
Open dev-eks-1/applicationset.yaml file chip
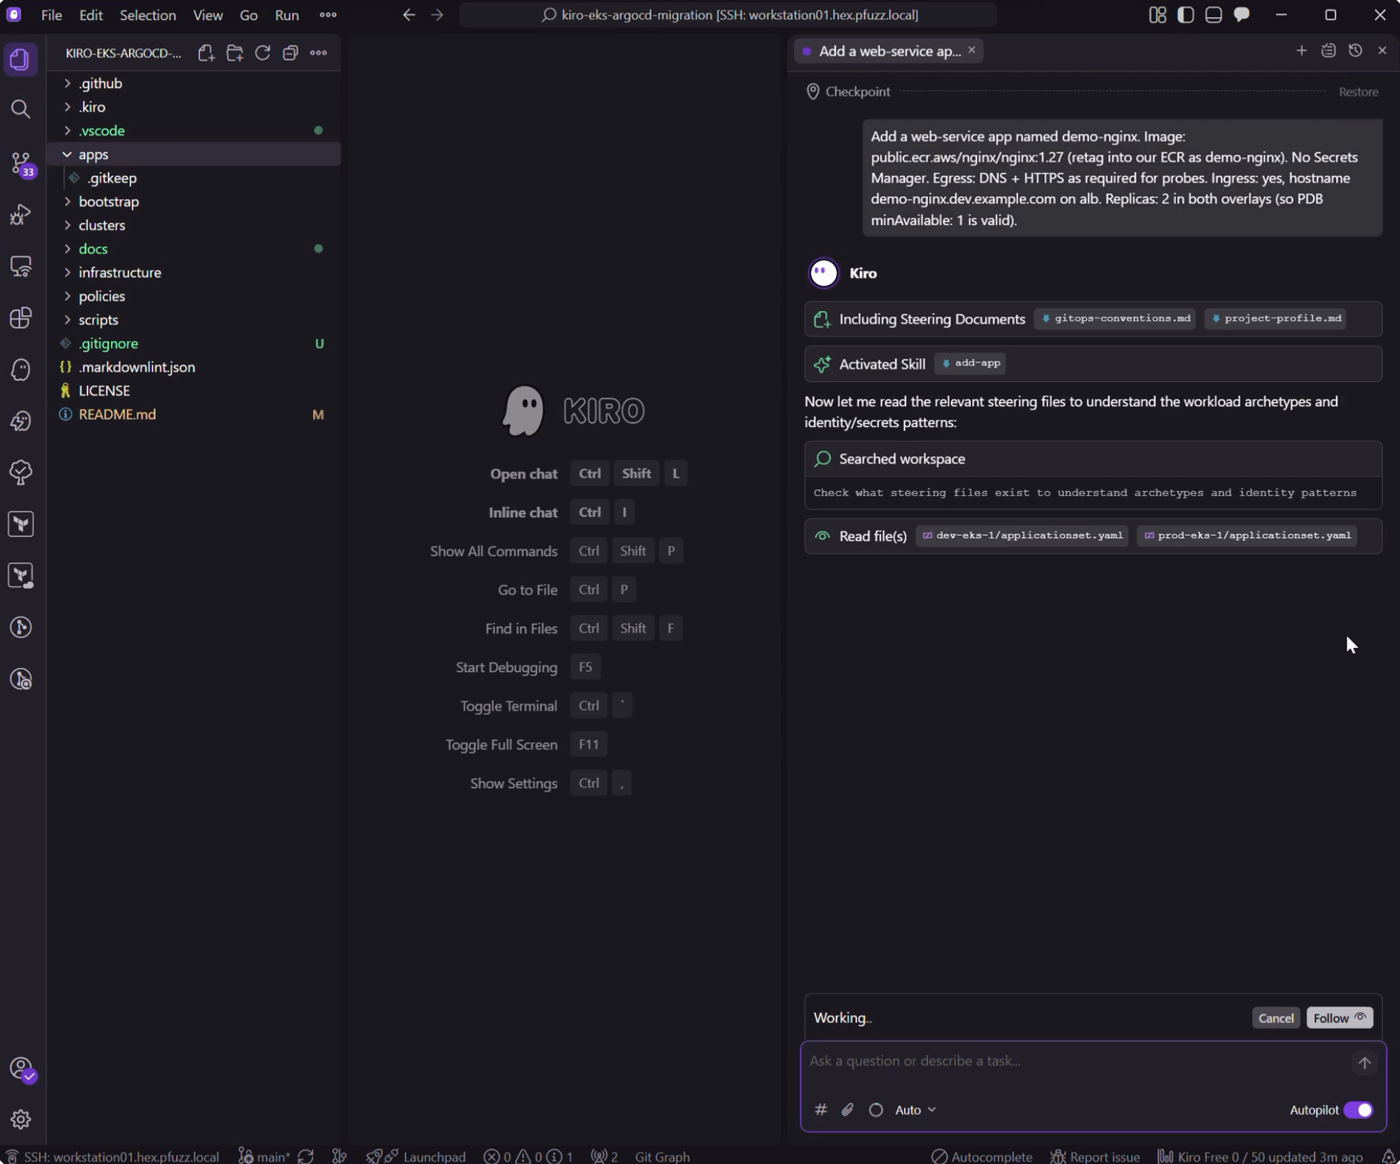click(1022, 536)
